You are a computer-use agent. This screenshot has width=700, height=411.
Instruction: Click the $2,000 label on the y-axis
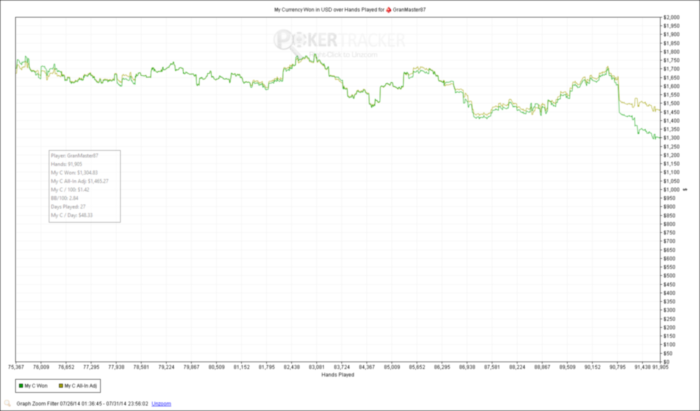tap(671, 17)
